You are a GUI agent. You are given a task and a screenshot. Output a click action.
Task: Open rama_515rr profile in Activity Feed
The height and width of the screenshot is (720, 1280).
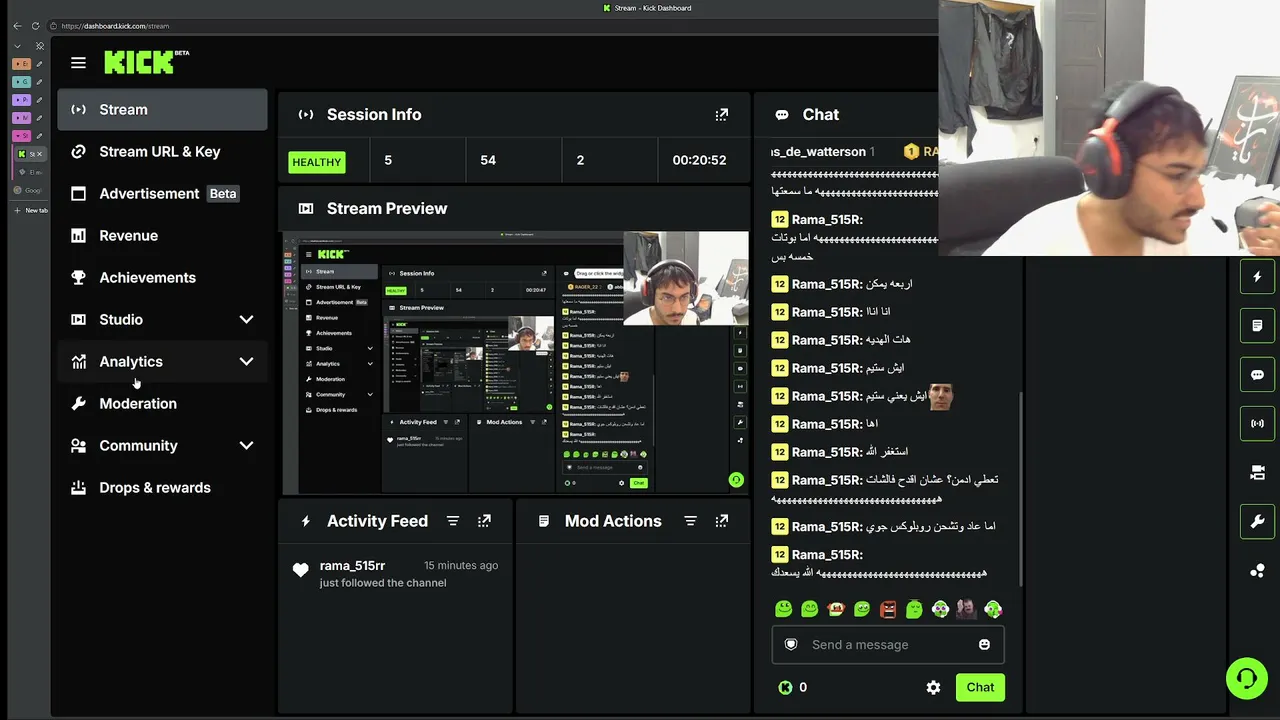coord(352,566)
